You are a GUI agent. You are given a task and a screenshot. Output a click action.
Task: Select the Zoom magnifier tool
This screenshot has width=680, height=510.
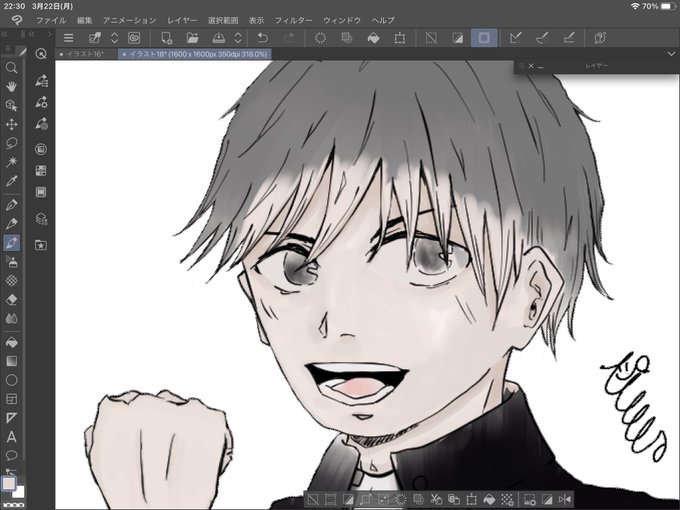(x=12, y=68)
